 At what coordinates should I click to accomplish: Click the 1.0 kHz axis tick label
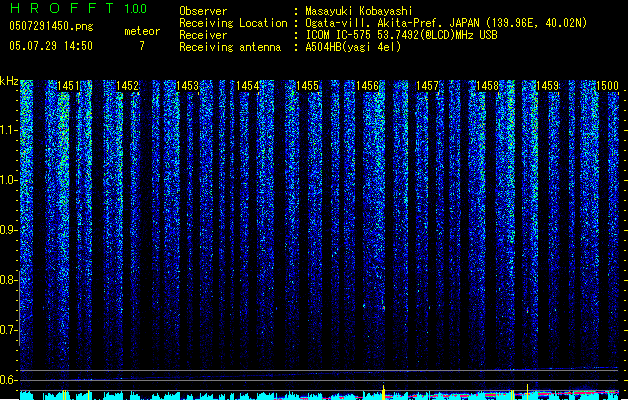point(8,180)
